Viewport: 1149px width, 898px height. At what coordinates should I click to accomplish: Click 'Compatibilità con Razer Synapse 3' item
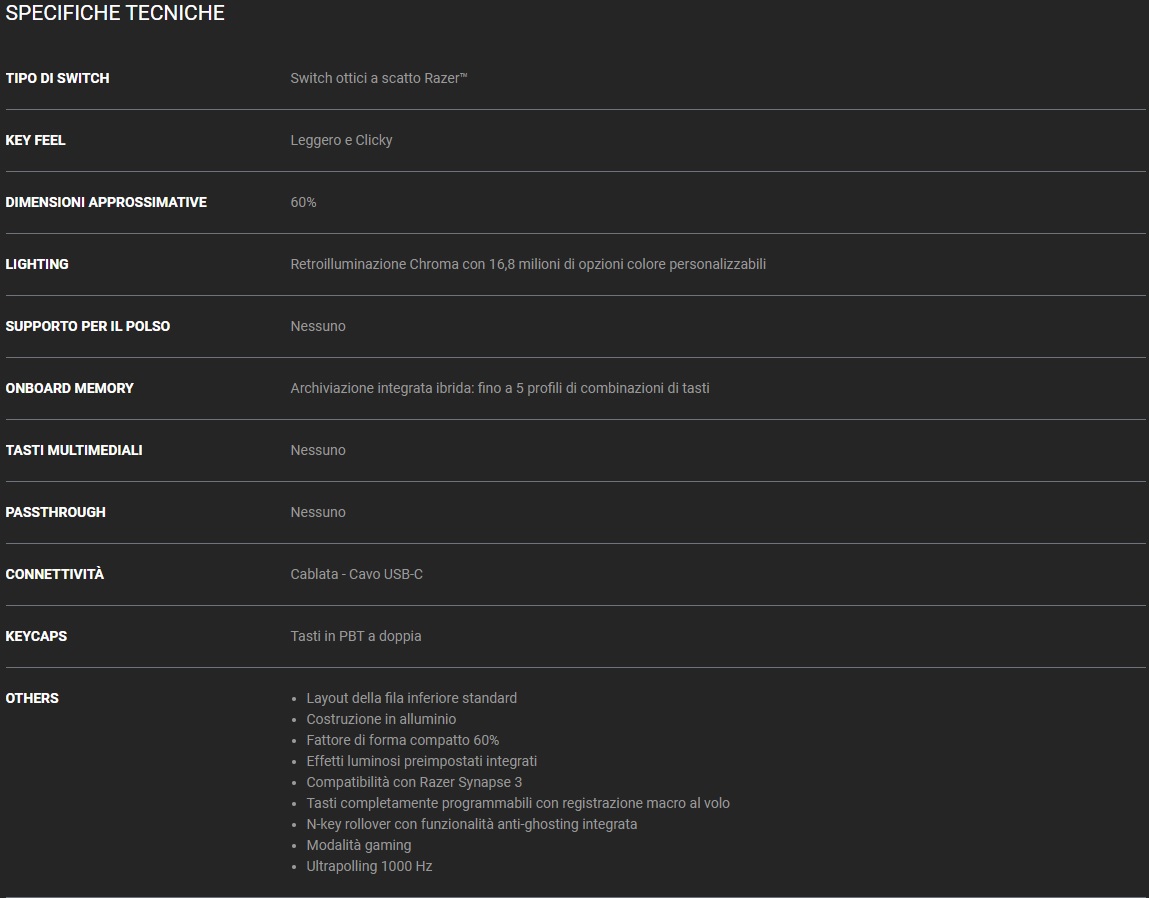[414, 782]
